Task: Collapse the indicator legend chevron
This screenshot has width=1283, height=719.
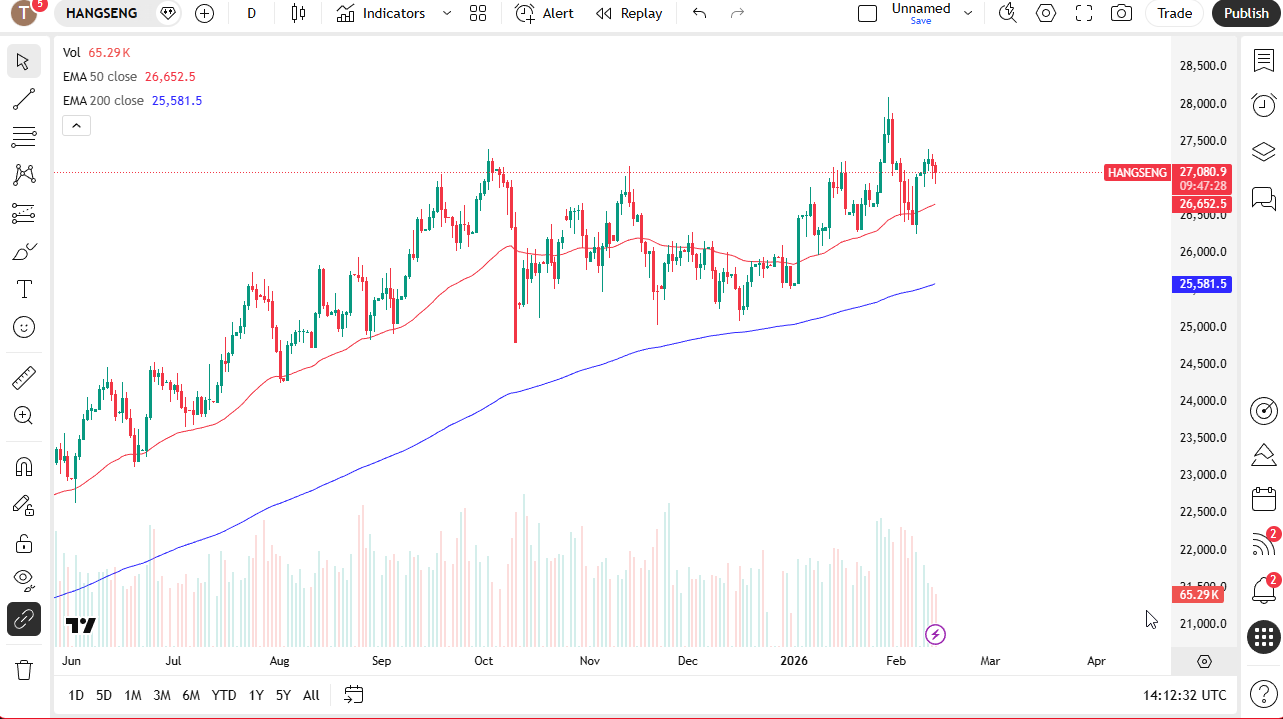Action: pos(76,125)
